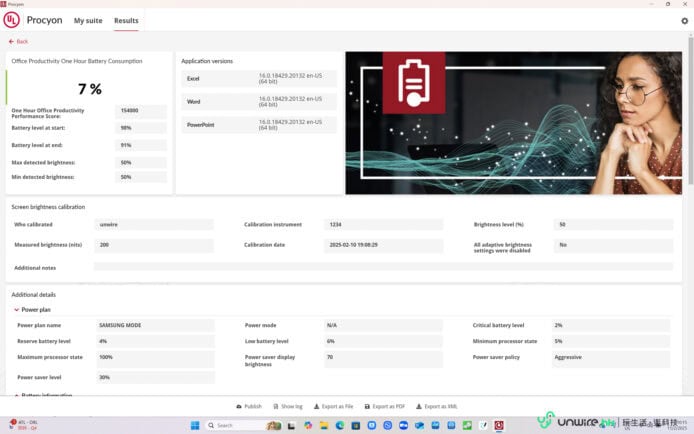Select the Results tab

coord(126,20)
